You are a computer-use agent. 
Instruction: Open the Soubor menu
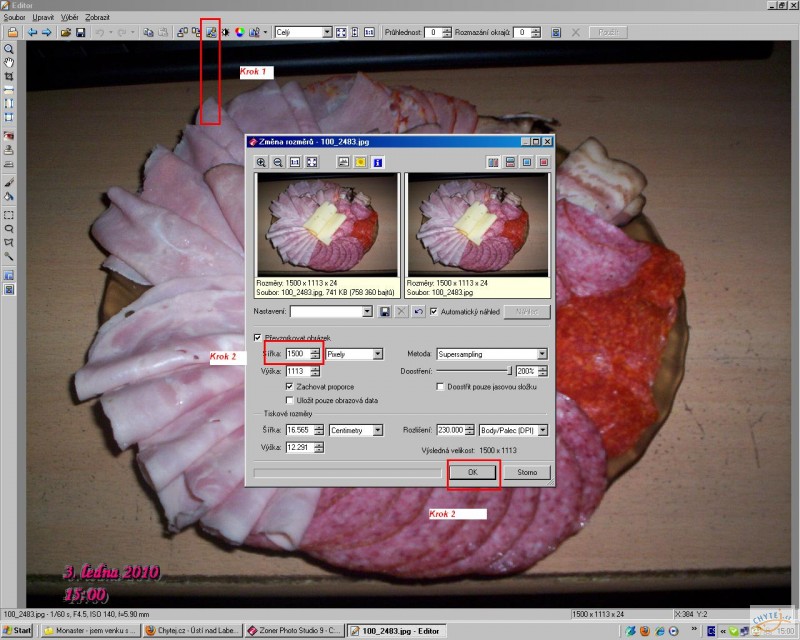(x=14, y=17)
